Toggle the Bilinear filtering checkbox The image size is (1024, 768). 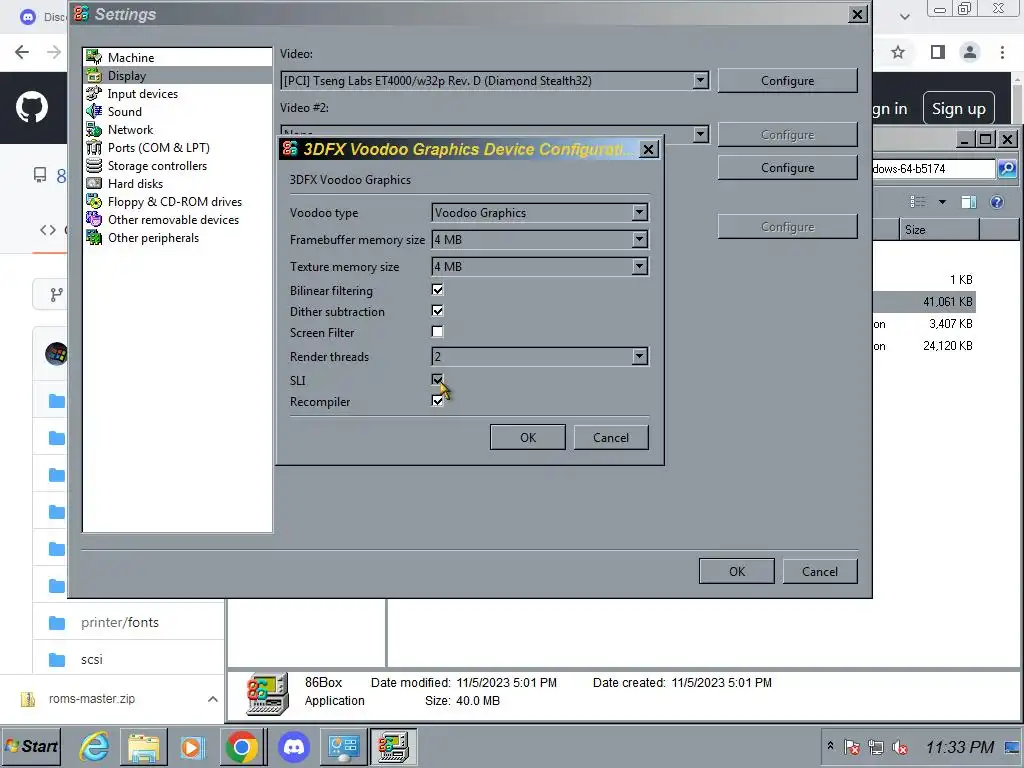pyautogui.click(x=438, y=290)
